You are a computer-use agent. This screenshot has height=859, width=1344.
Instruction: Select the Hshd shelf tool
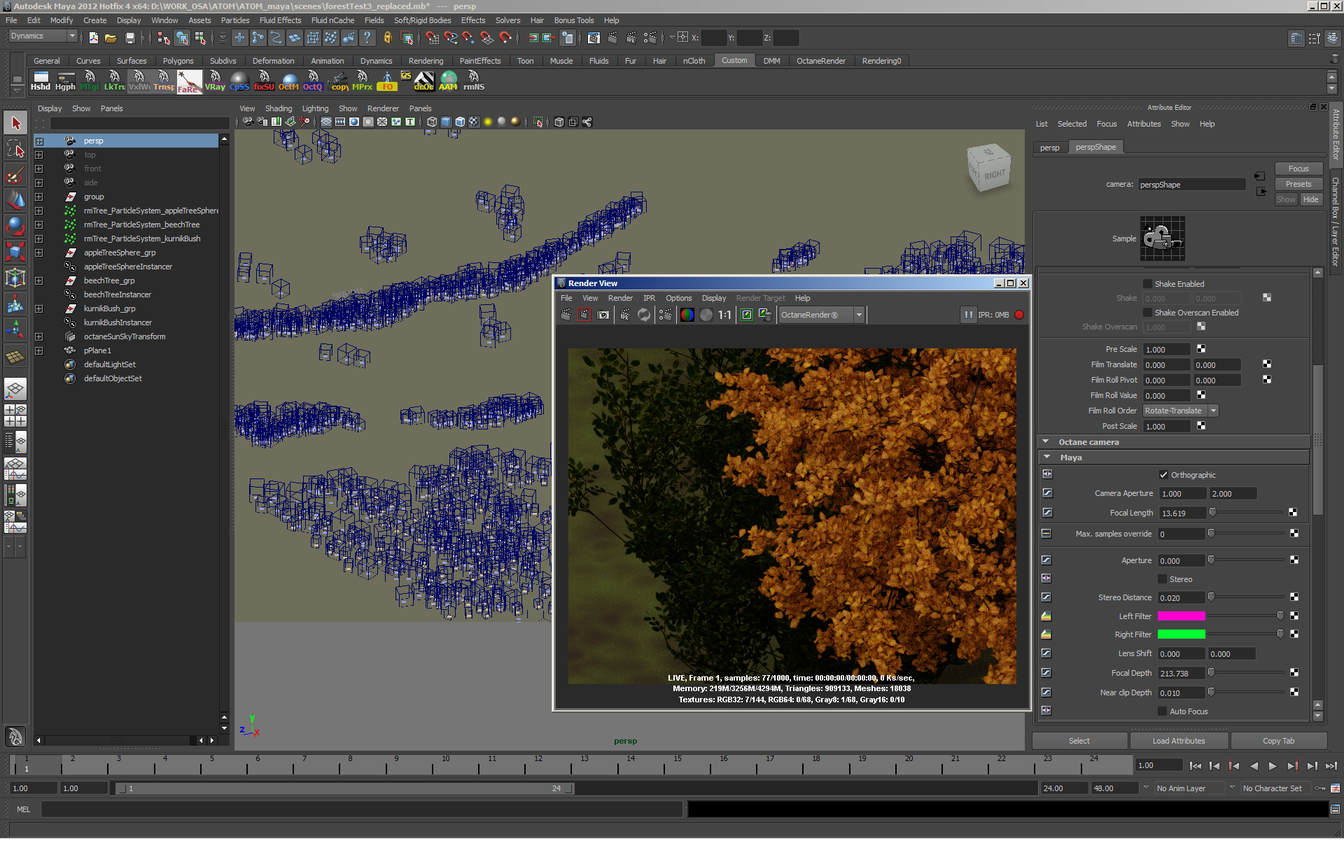40,81
